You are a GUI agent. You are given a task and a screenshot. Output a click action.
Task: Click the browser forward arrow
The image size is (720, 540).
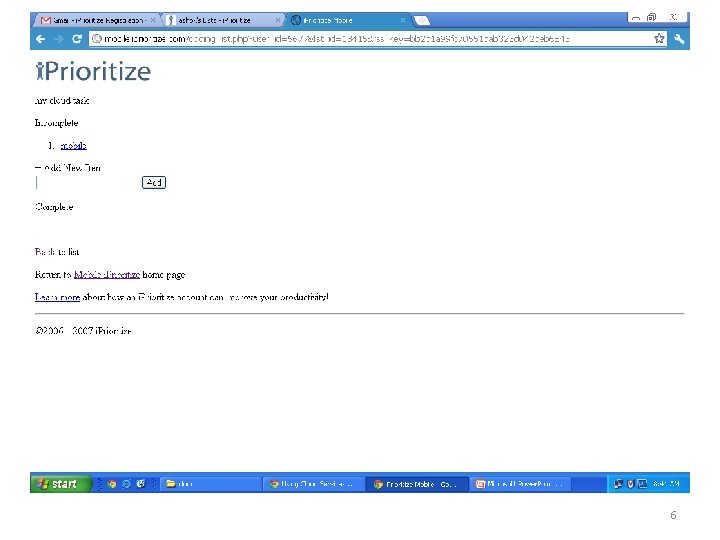[x=59, y=39]
